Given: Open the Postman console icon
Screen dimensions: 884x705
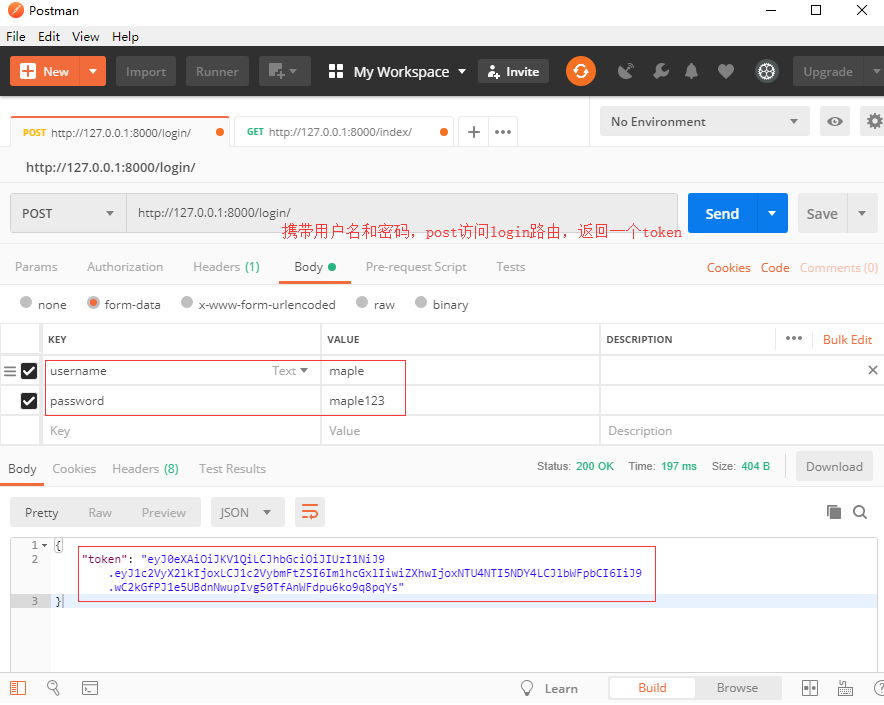Looking at the screenshot, I should click(90, 688).
